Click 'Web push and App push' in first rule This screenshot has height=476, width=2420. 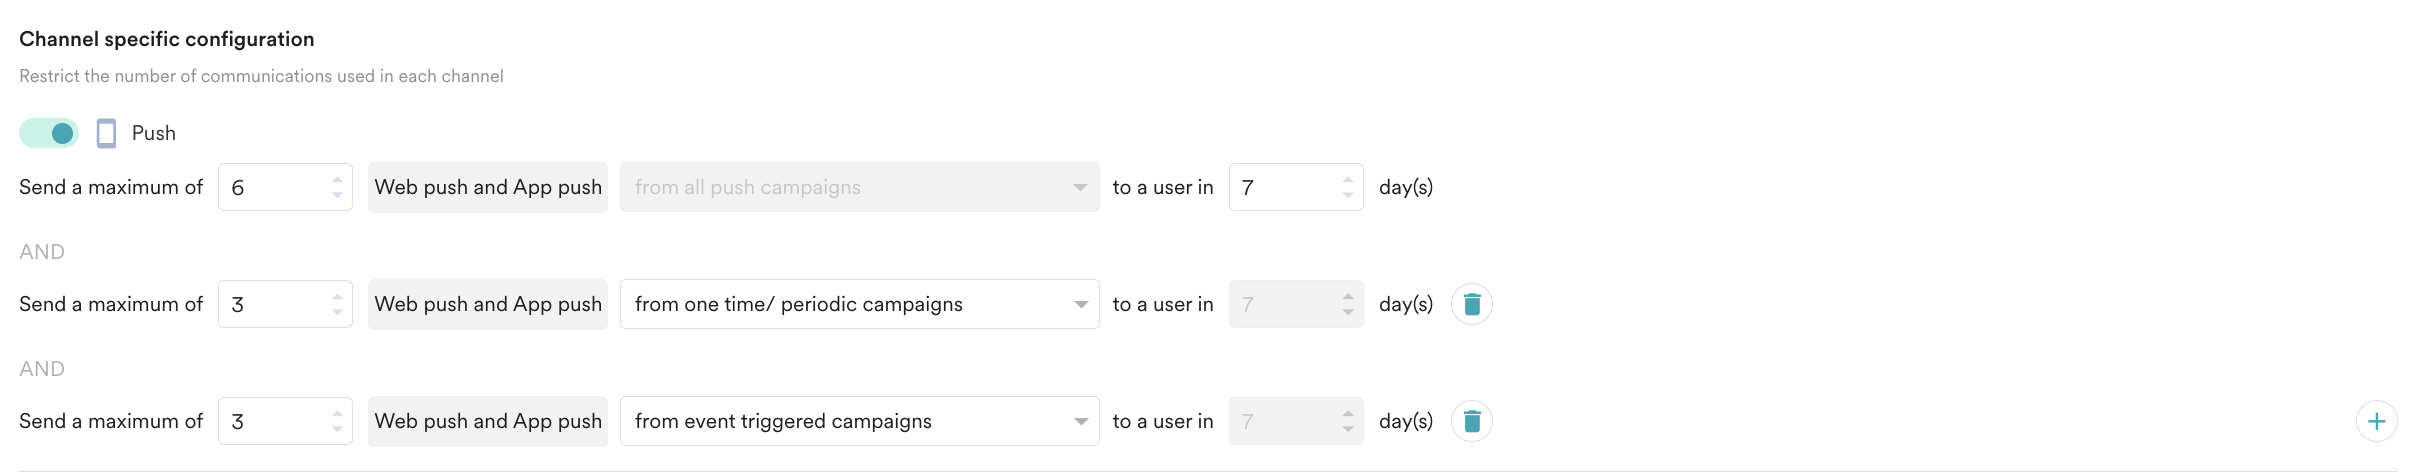click(488, 187)
